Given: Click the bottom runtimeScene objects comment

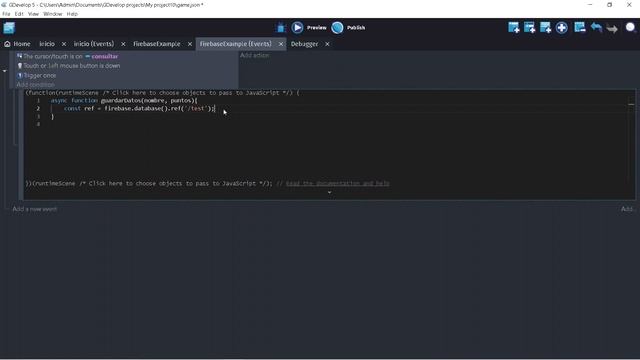Looking at the screenshot, I should (173, 183).
